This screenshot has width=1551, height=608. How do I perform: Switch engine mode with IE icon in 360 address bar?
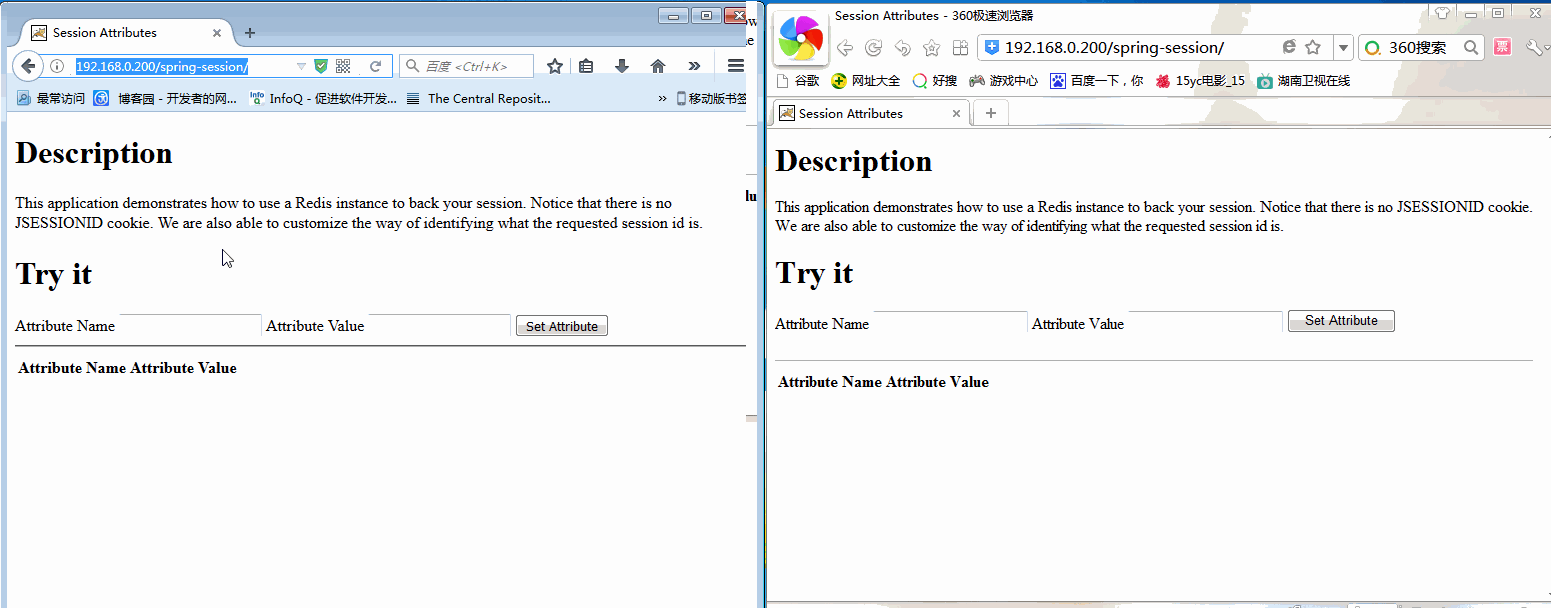[x=1289, y=47]
